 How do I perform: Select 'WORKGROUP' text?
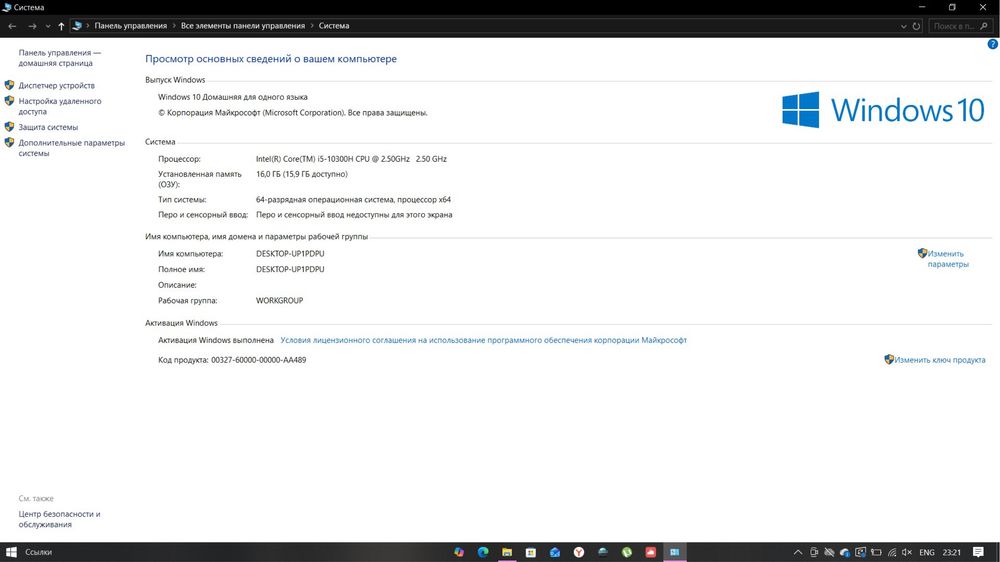click(x=279, y=301)
